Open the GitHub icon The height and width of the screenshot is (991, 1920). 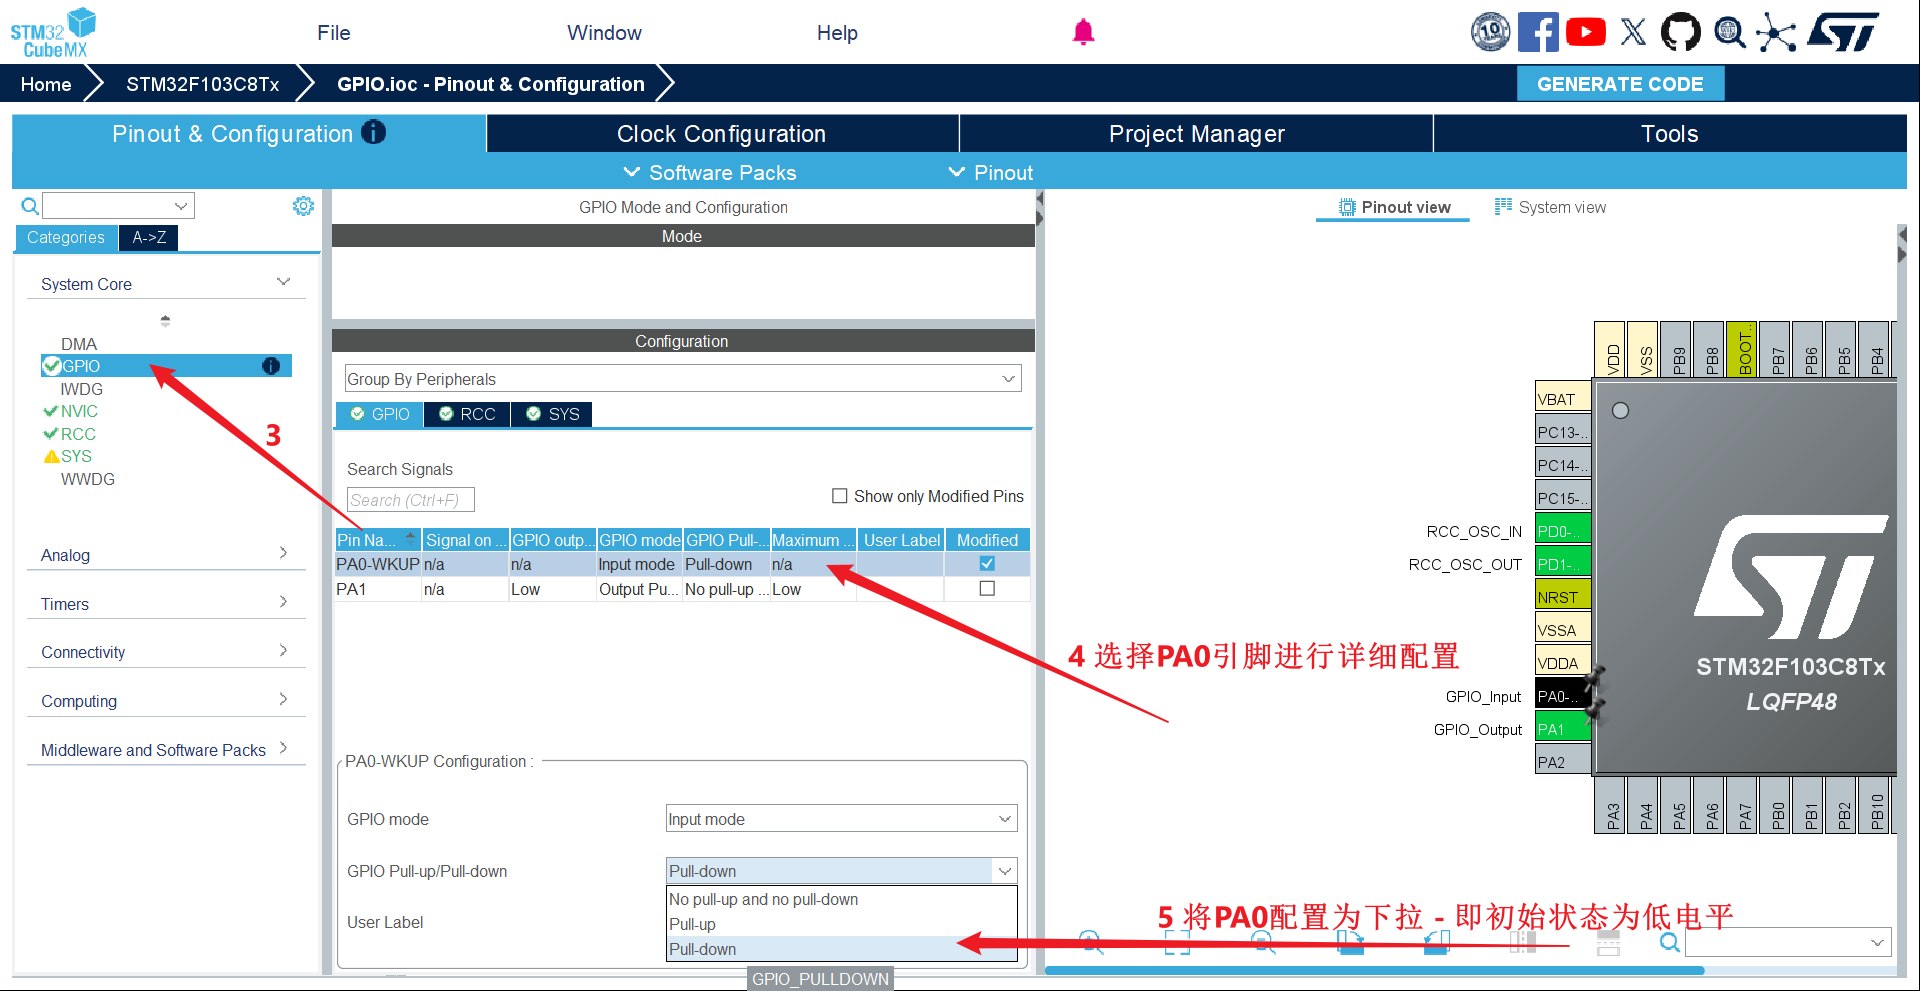1680,32
